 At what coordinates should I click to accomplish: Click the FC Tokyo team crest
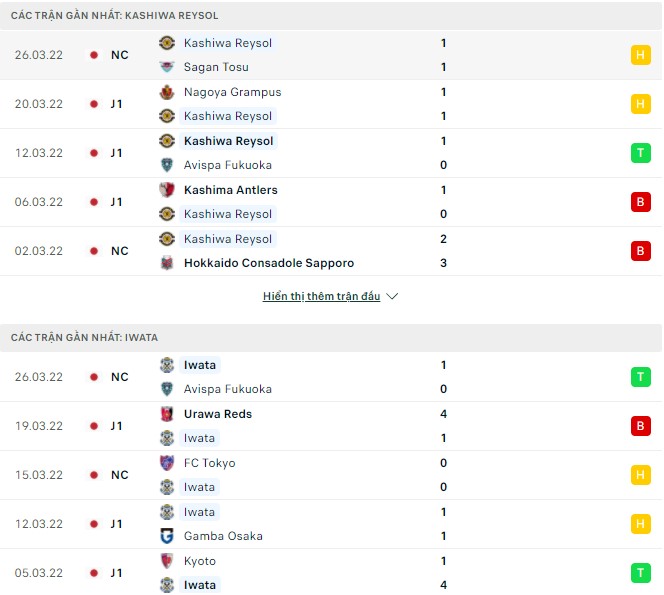[x=167, y=463]
